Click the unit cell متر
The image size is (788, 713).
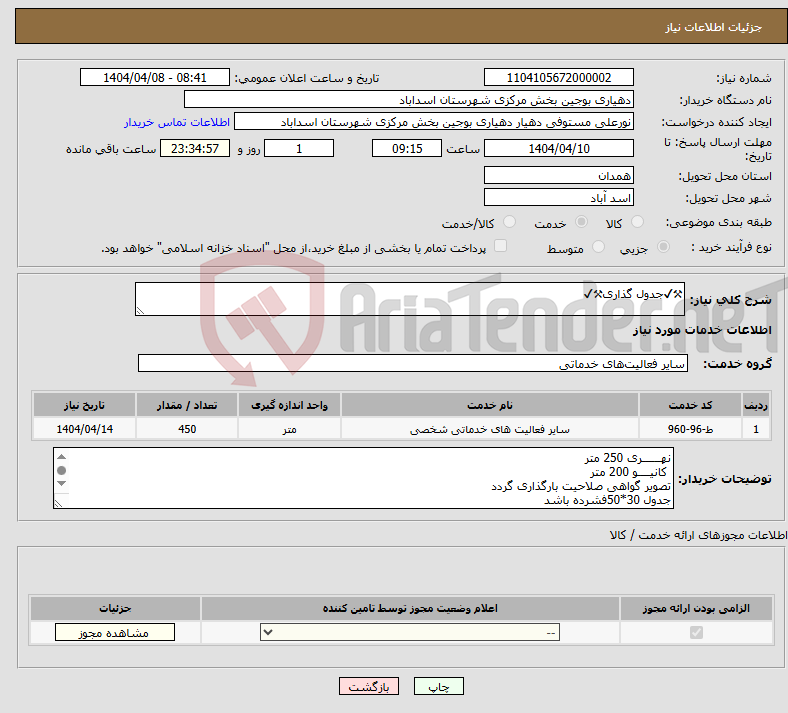289,429
